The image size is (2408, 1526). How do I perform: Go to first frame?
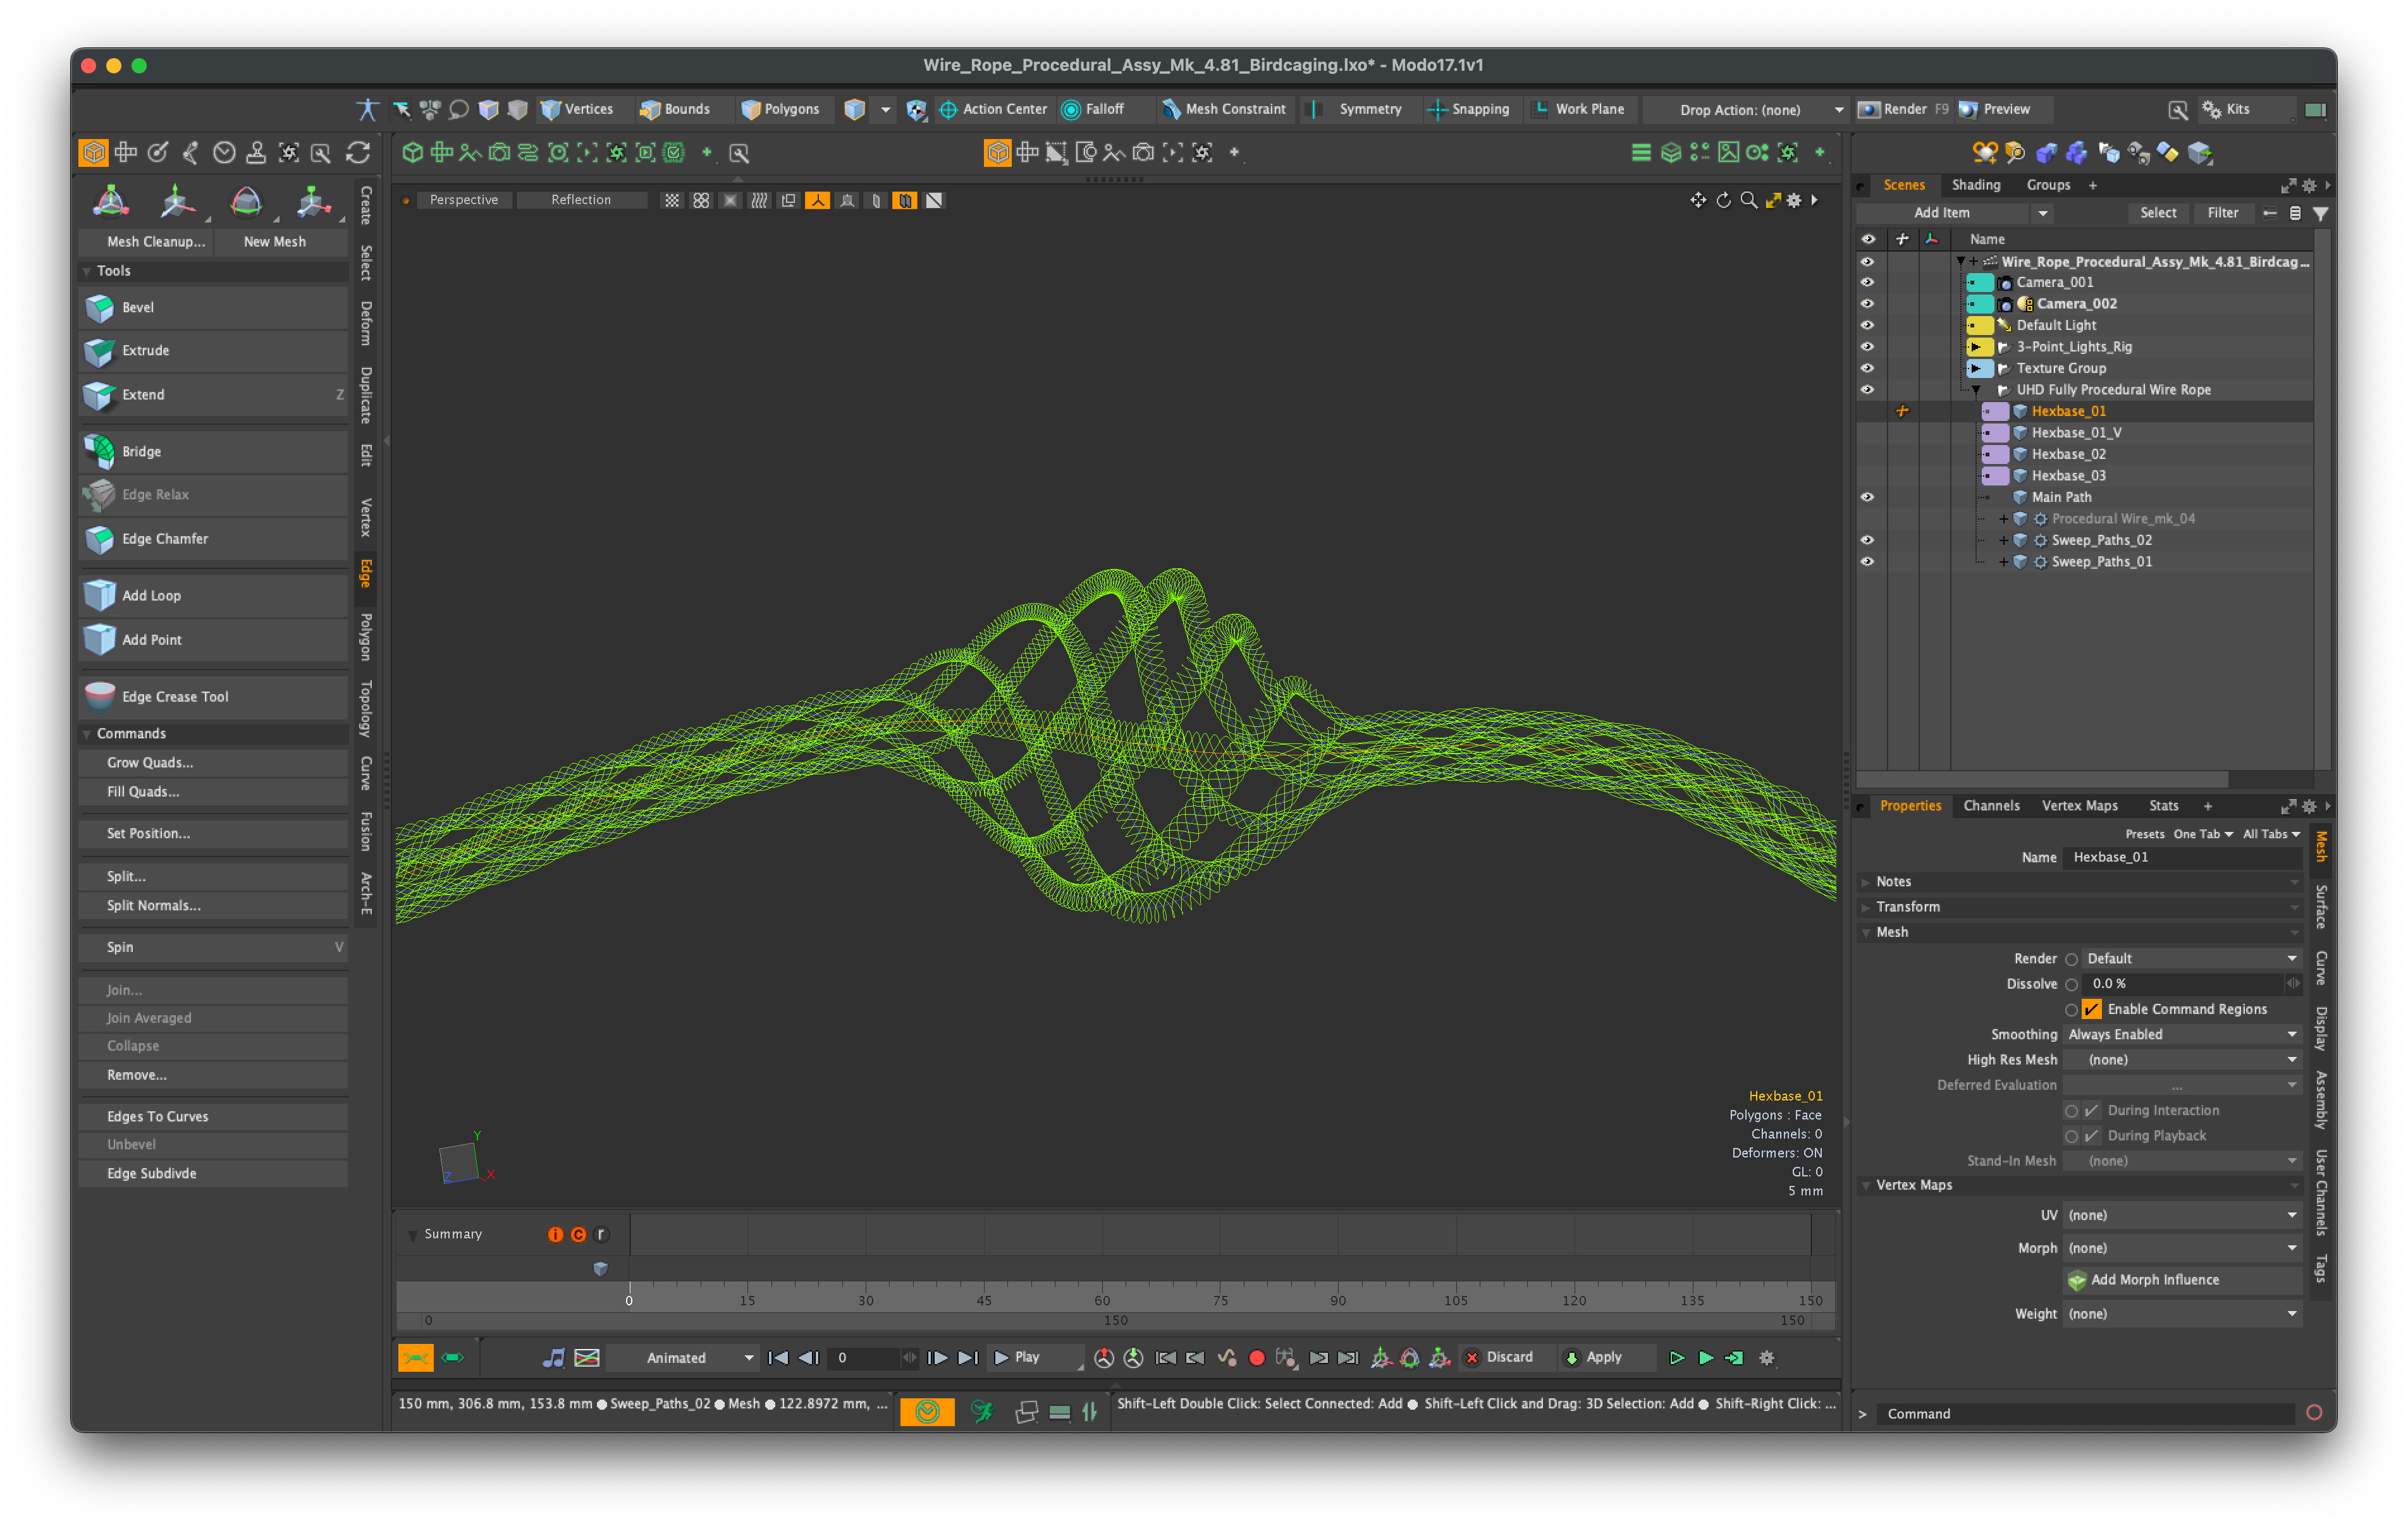777,1358
